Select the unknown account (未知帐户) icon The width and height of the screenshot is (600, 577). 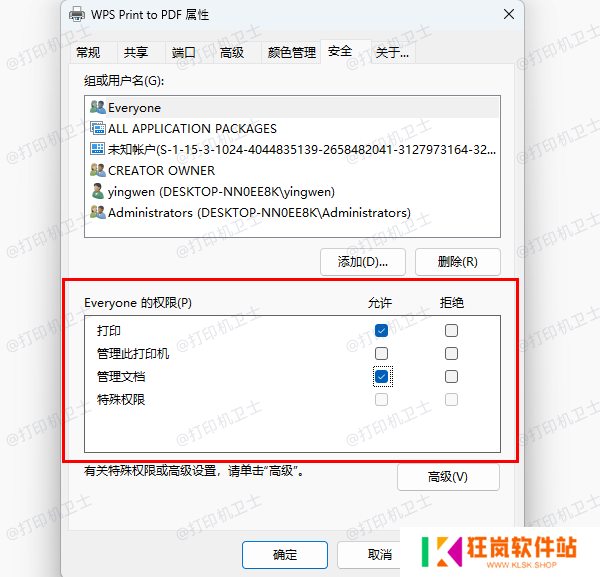tap(98, 149)
